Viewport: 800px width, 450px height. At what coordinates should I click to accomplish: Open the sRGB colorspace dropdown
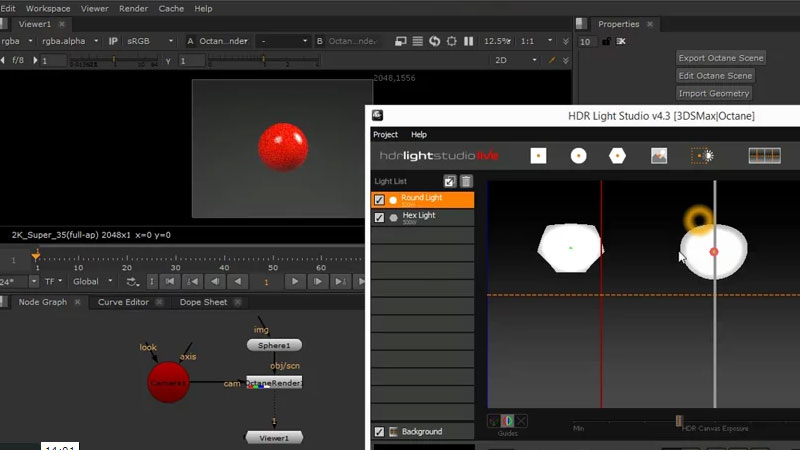pyautogui.click(x=149, y=41)
